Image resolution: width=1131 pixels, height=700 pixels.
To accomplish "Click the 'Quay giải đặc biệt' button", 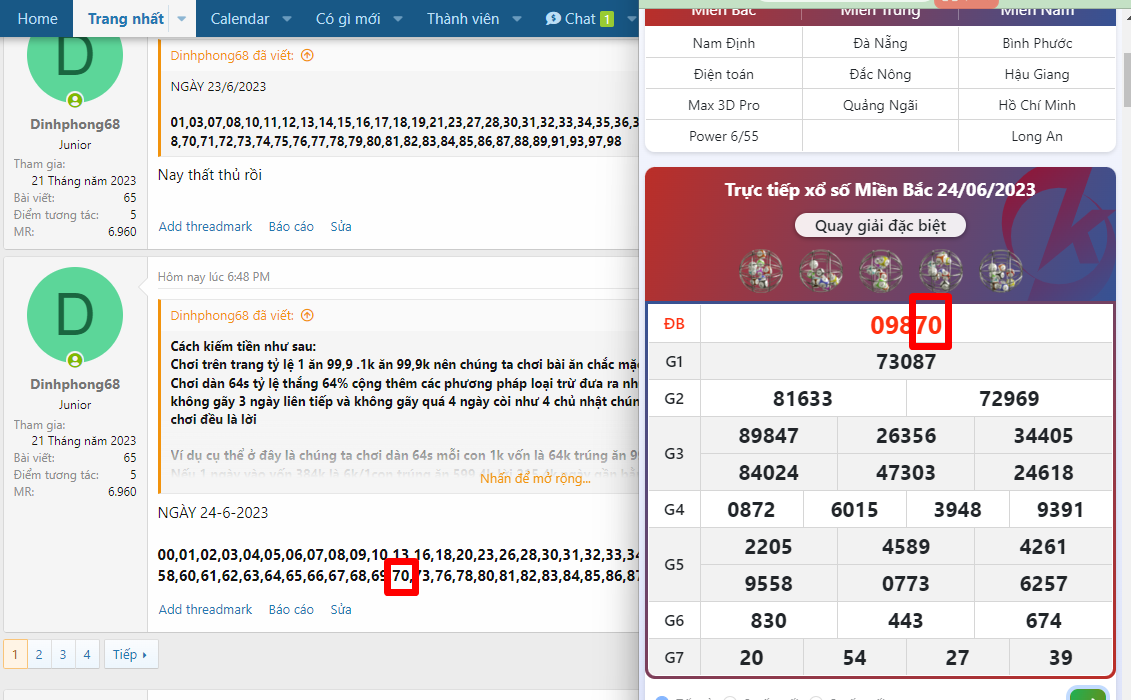I will coord(880,226).
